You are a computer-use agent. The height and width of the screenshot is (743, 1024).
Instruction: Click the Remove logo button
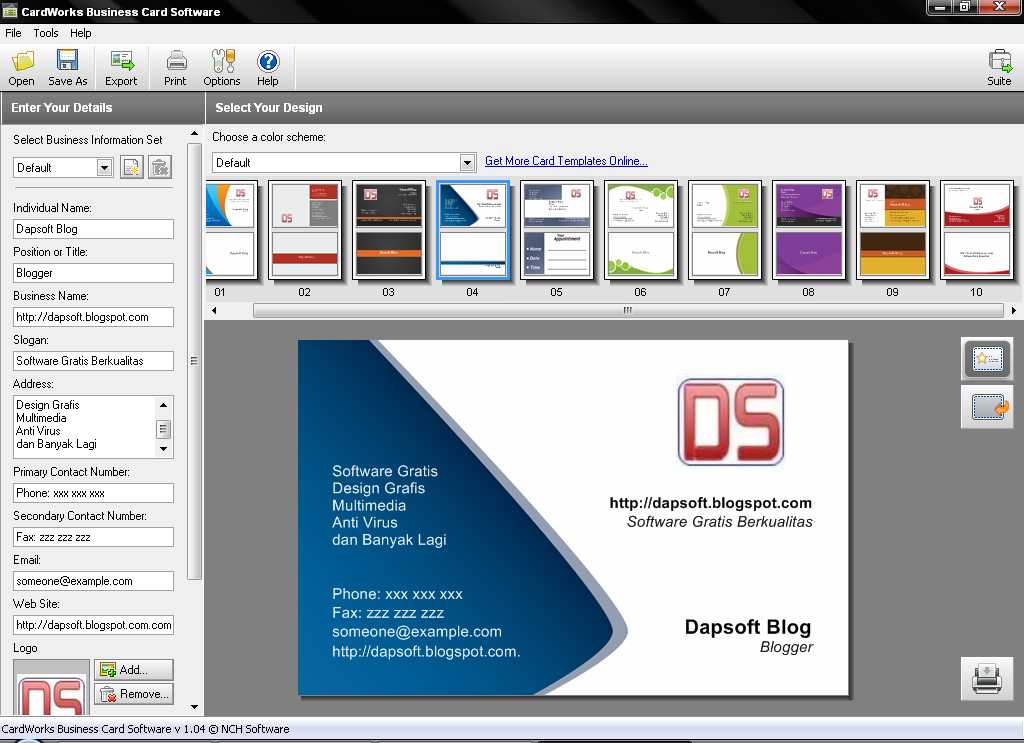(x=134, y=693)
